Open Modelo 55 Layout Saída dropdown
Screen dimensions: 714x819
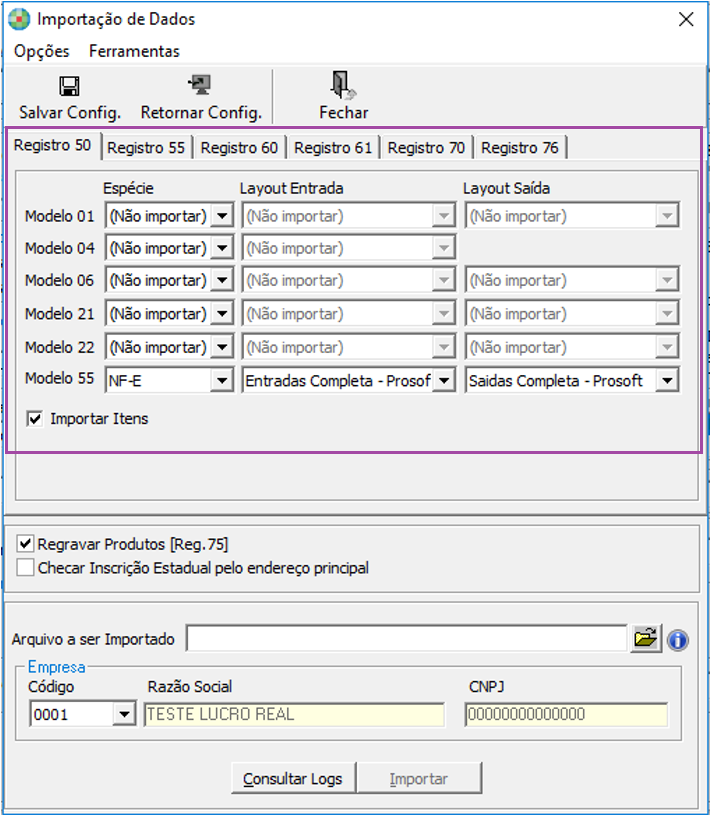[666, 381]
